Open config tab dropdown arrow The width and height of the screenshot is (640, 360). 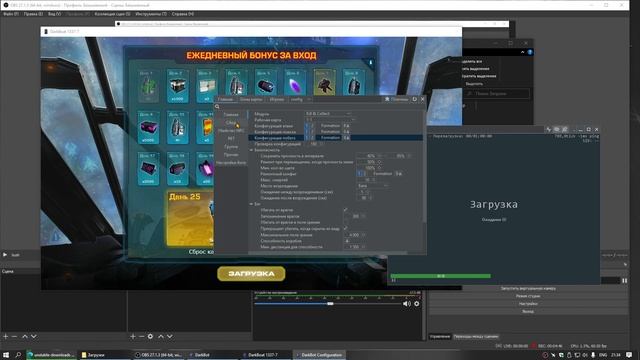[309, 99]
